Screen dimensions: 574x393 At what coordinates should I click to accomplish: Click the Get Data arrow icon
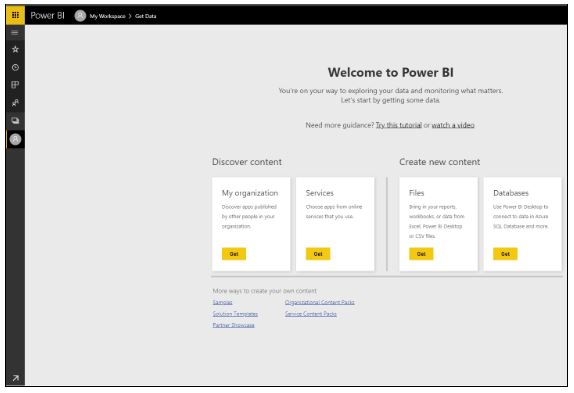[x=15, y=378]
